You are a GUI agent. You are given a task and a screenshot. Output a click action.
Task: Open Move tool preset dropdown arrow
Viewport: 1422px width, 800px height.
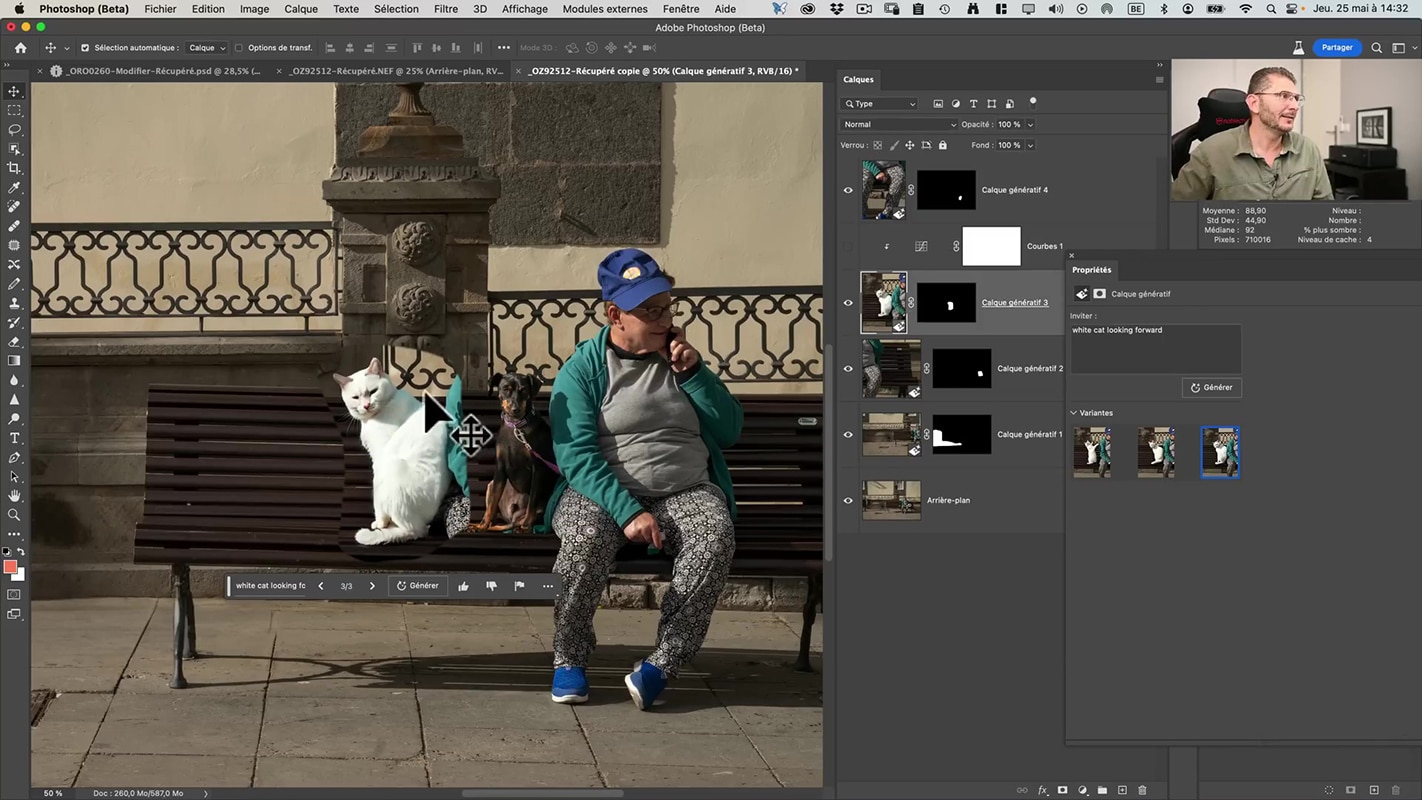tap(67, 48)
